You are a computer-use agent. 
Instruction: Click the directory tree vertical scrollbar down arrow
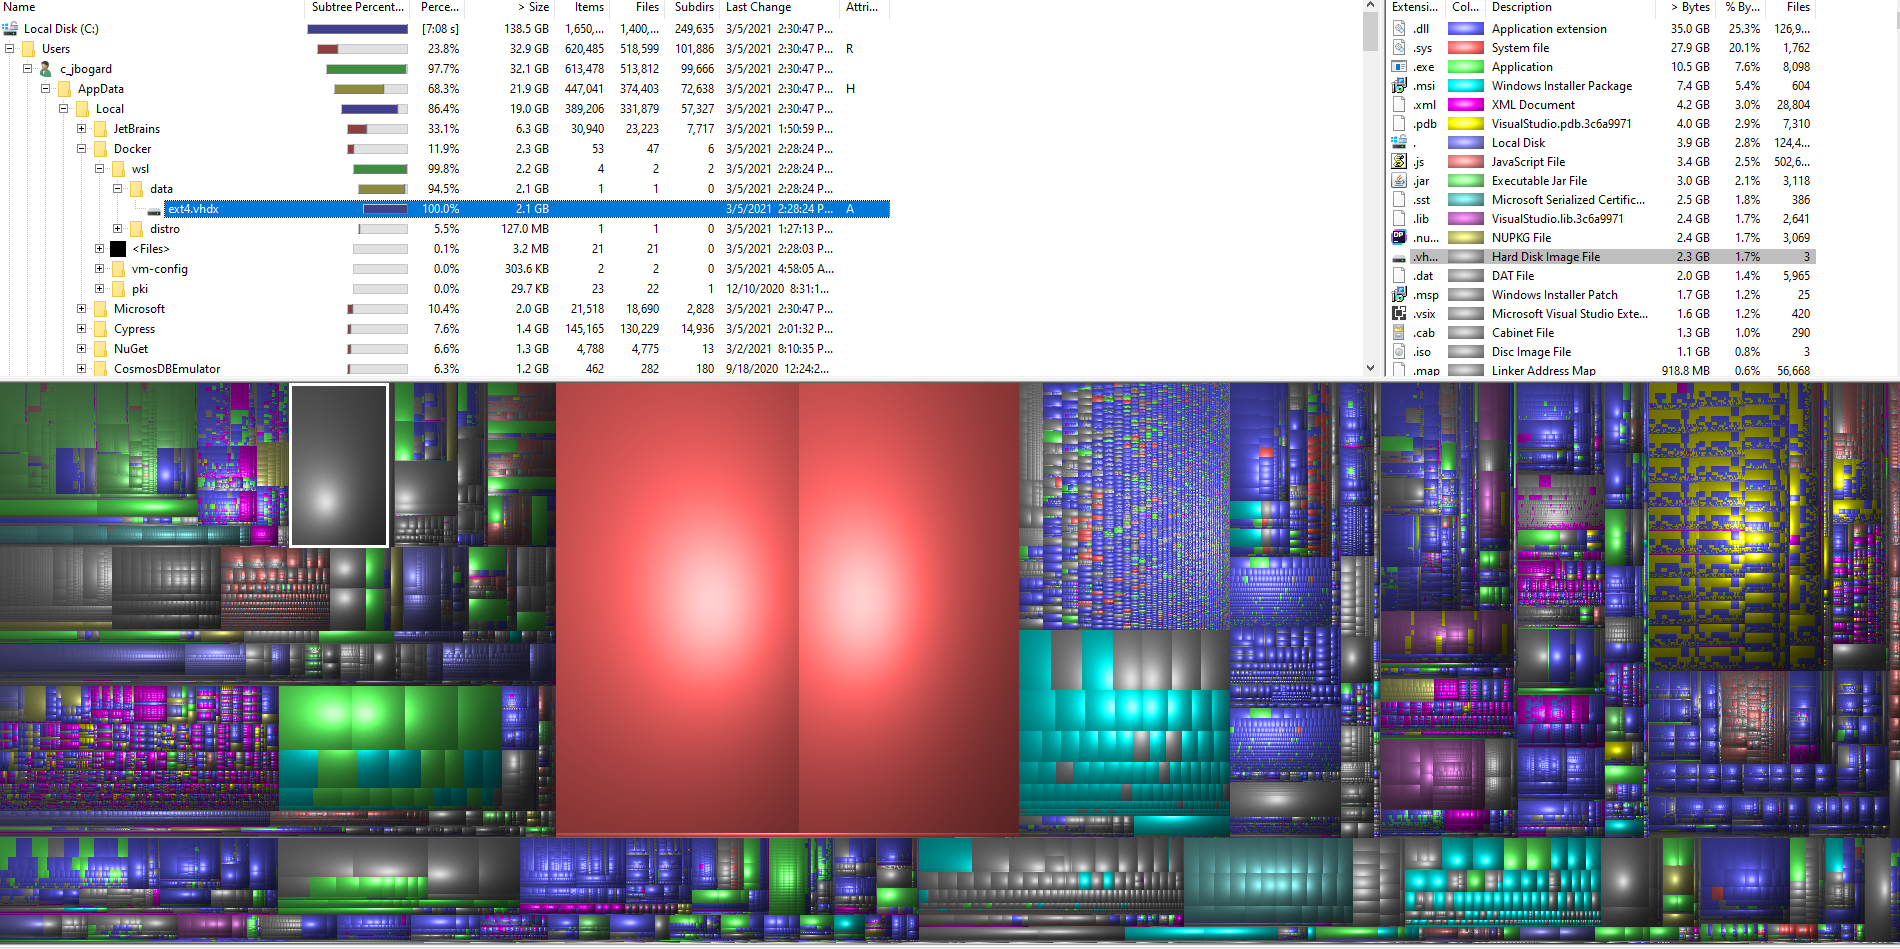click(x=1370, y=368)
